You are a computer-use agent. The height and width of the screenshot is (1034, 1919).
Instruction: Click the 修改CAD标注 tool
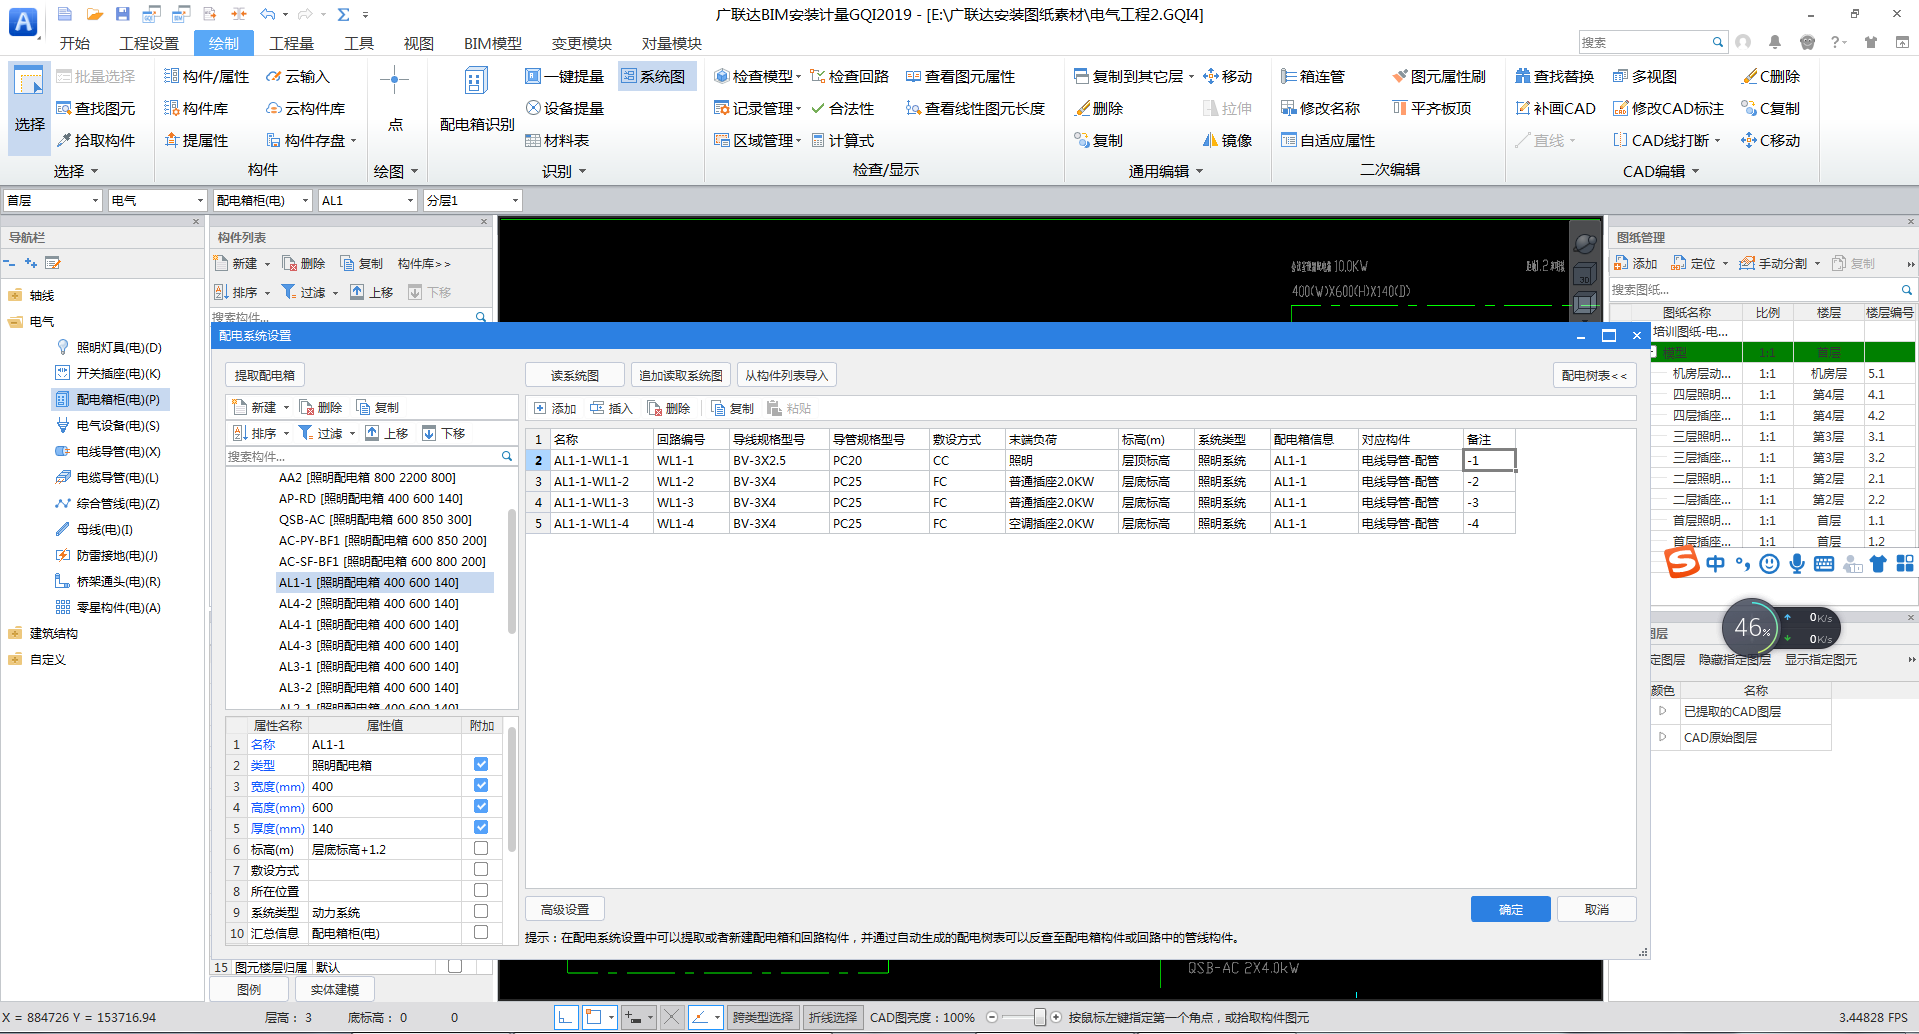[1668, 108]
